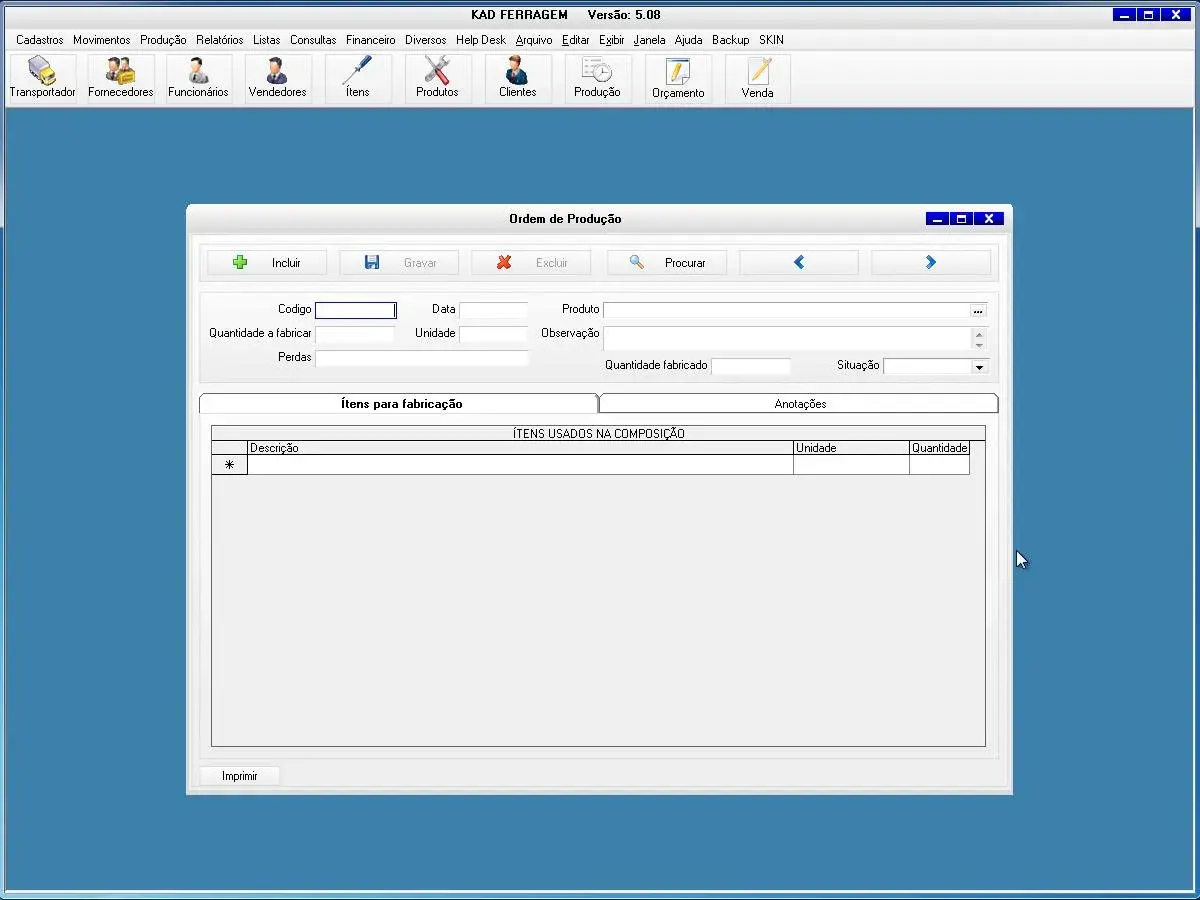Image resolution: width=1200 pixels, height=900 pixels.
Task: Focus the Quantidade a fabricar field
Action: tap(355, 334)
